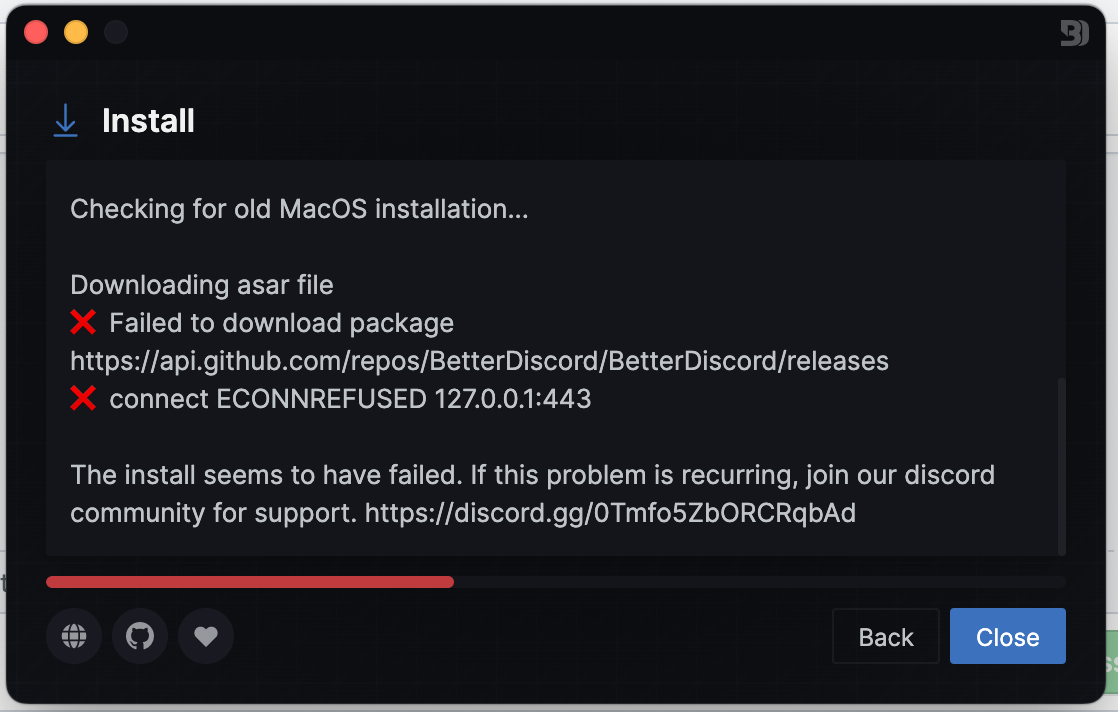Screen dimensions: 1118x712
Task: Open the api.github.com releases link
Action: click(x=478, y=361)
